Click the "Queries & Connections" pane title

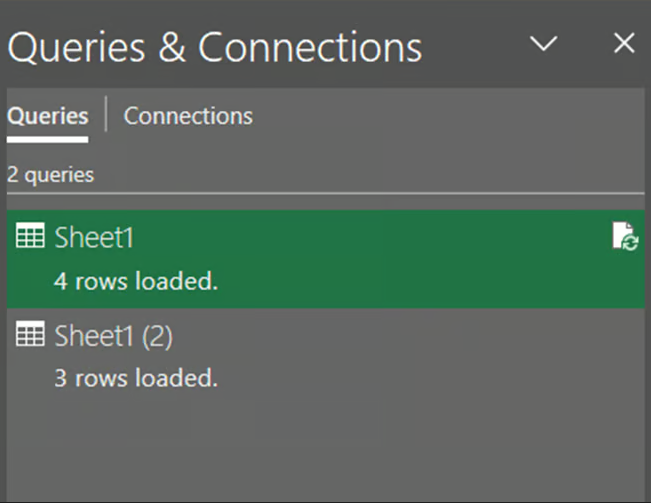[214, 46]
